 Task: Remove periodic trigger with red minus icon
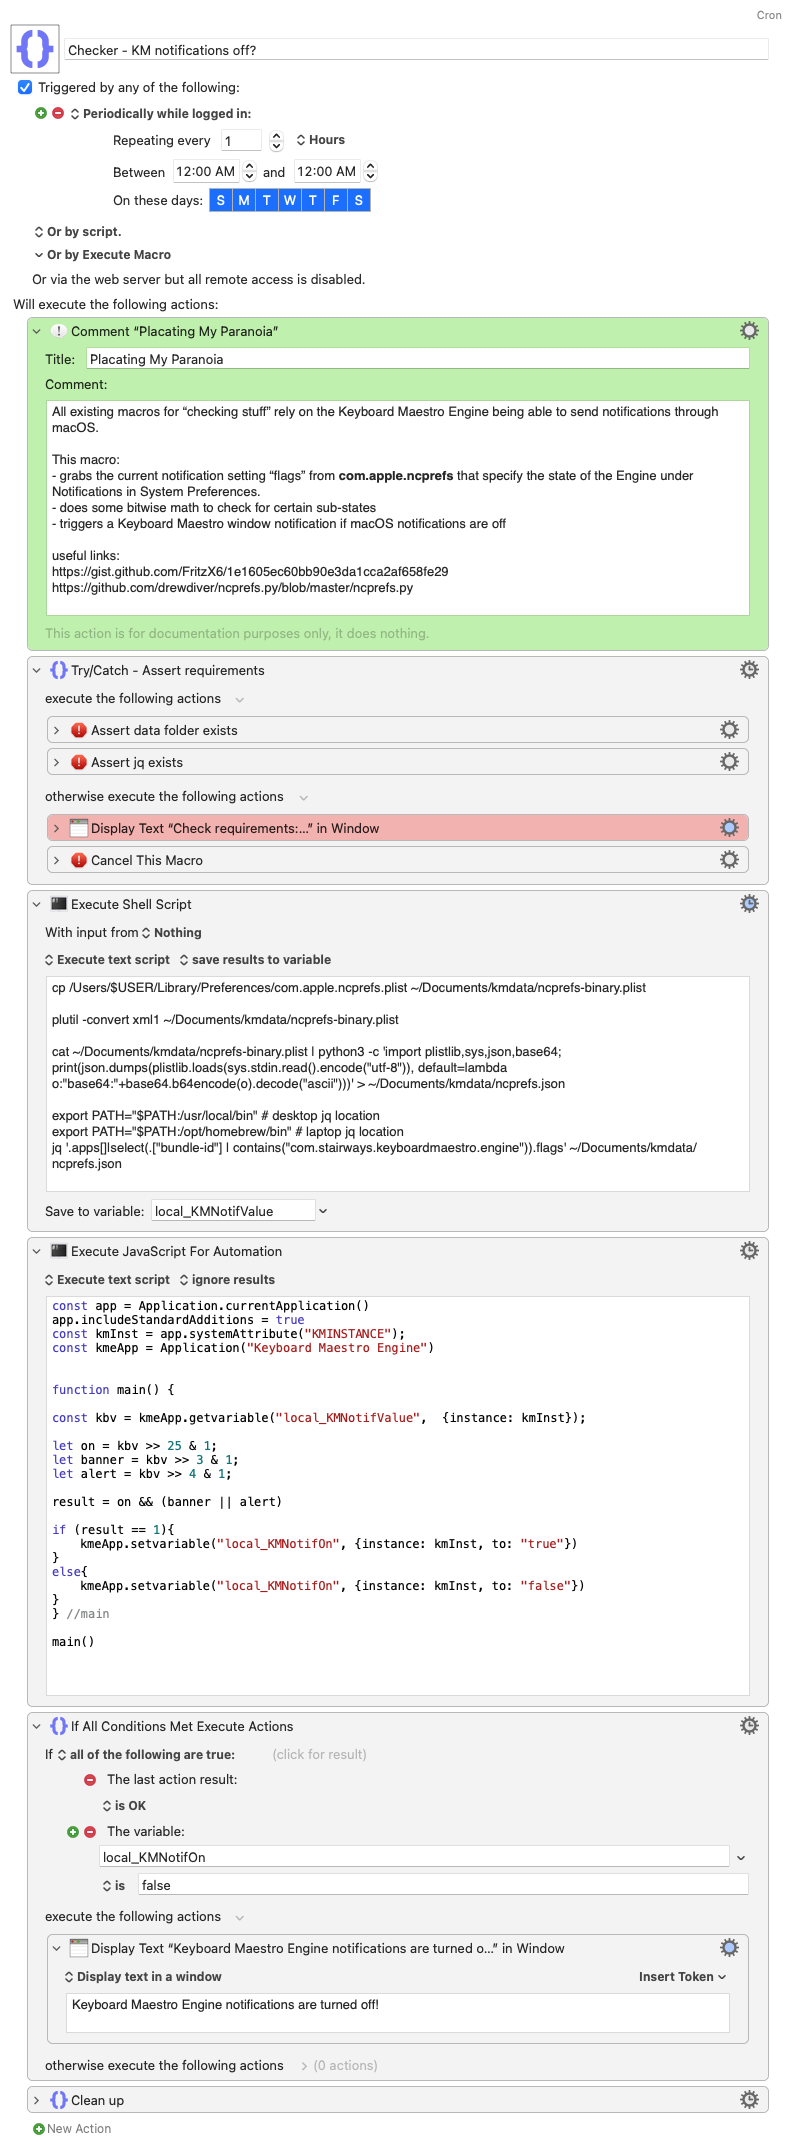58,113
